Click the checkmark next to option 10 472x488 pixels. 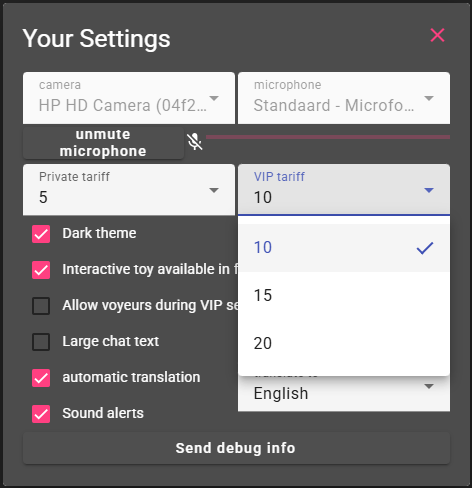point(425,248)
